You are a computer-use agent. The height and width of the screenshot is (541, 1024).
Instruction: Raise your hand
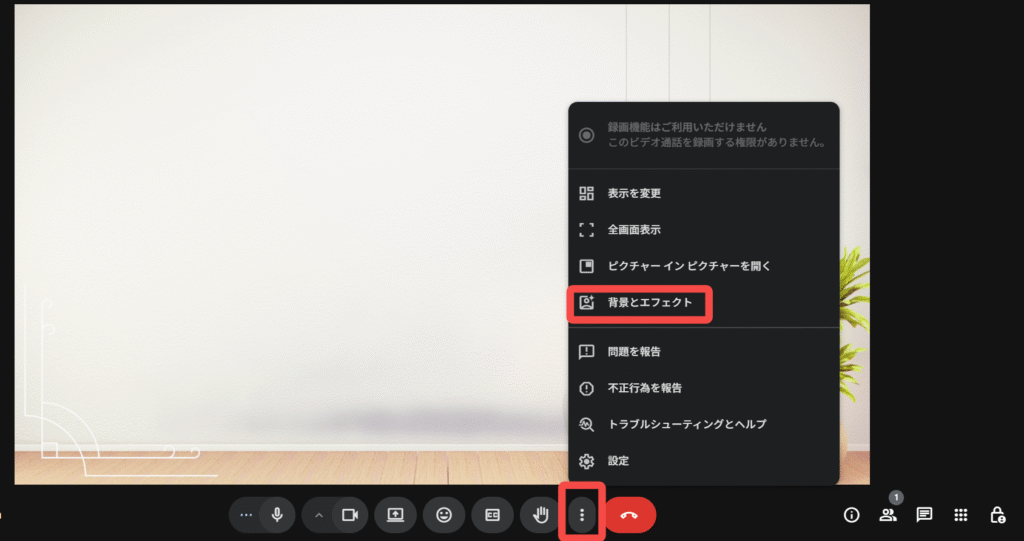pyautogui.click(x=541, y=515)
